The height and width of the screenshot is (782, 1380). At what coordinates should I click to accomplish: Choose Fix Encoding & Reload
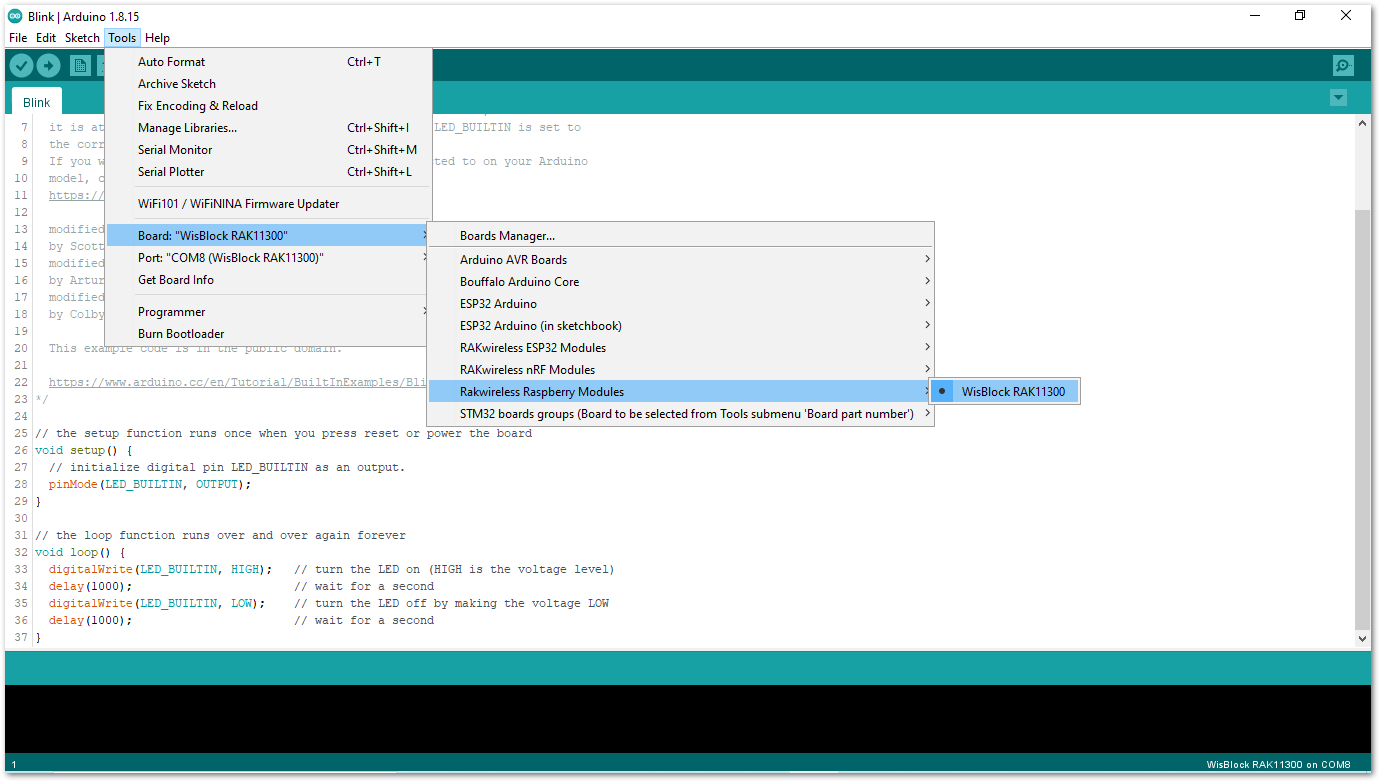(268, 106)
